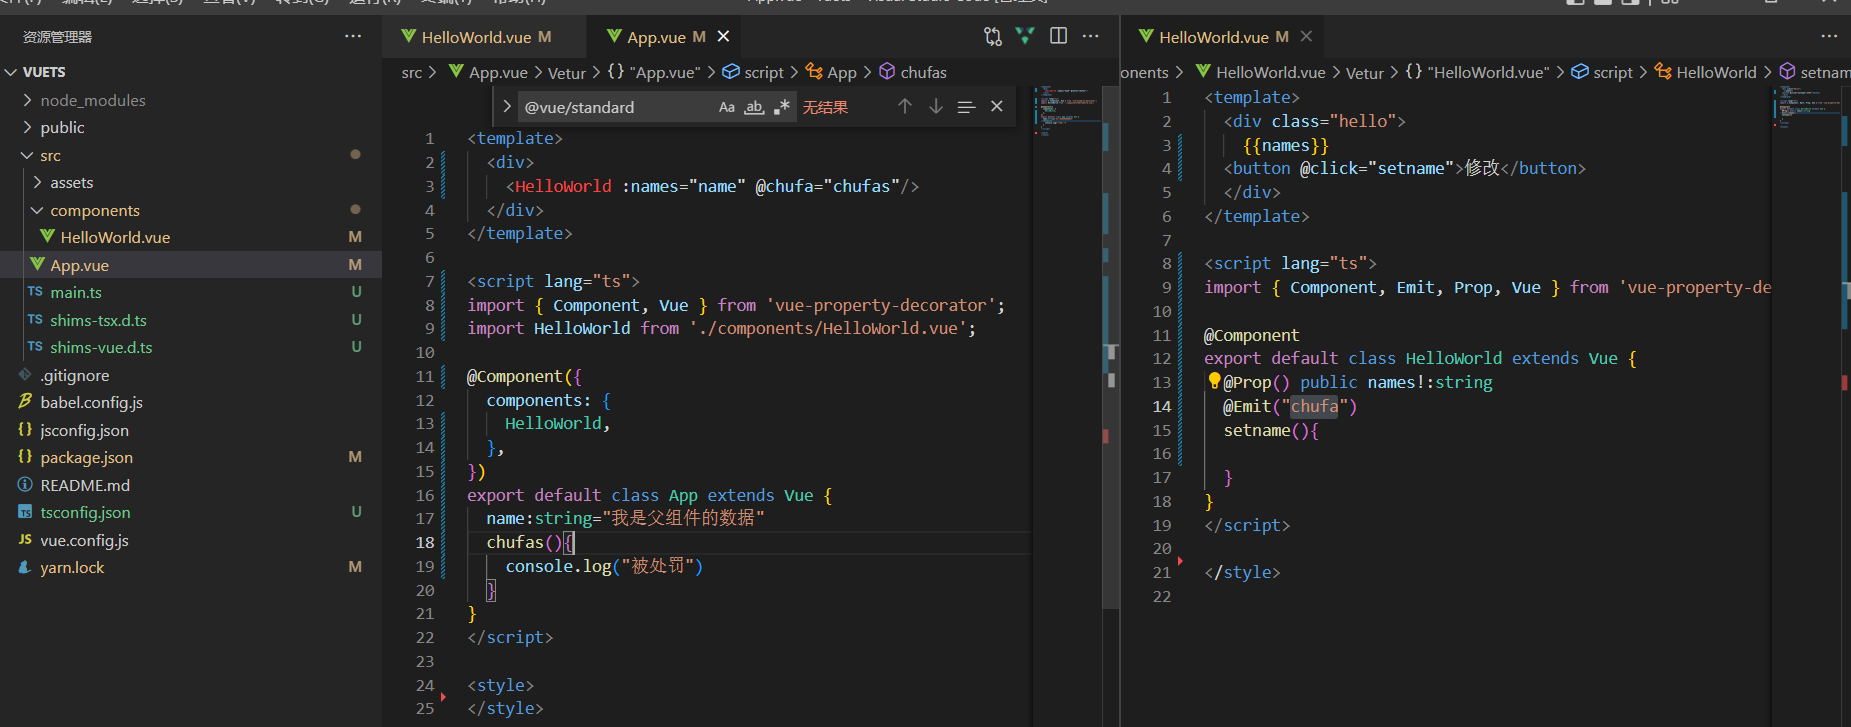The height and width of the screenshot is (727, 1851).
Task: Click console.log line in App.vue
Action: coord(604,566)
